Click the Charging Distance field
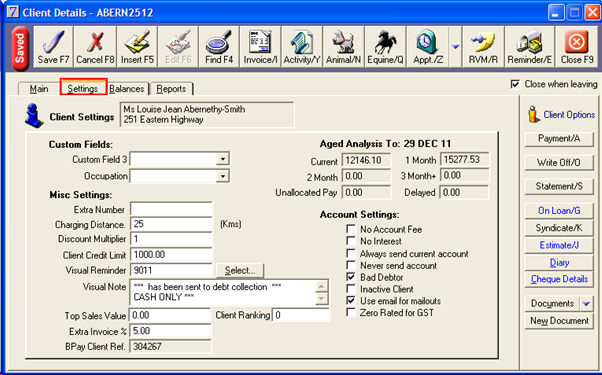The width and height of the screenshot is (602, 375). click(171, 224)
